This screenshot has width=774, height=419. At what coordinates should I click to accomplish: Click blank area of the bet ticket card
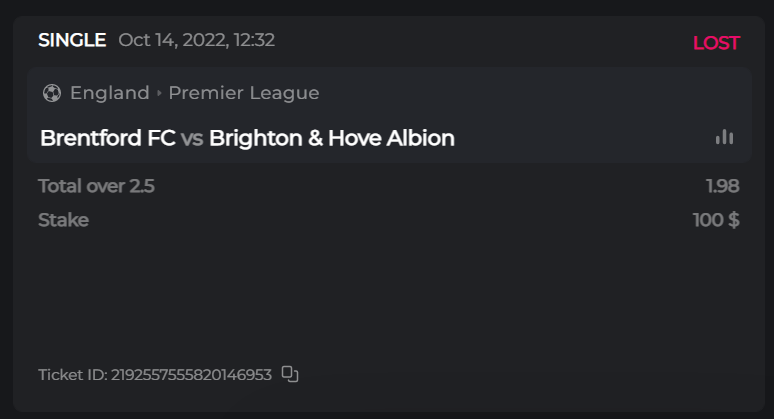(x=400, y=300)
